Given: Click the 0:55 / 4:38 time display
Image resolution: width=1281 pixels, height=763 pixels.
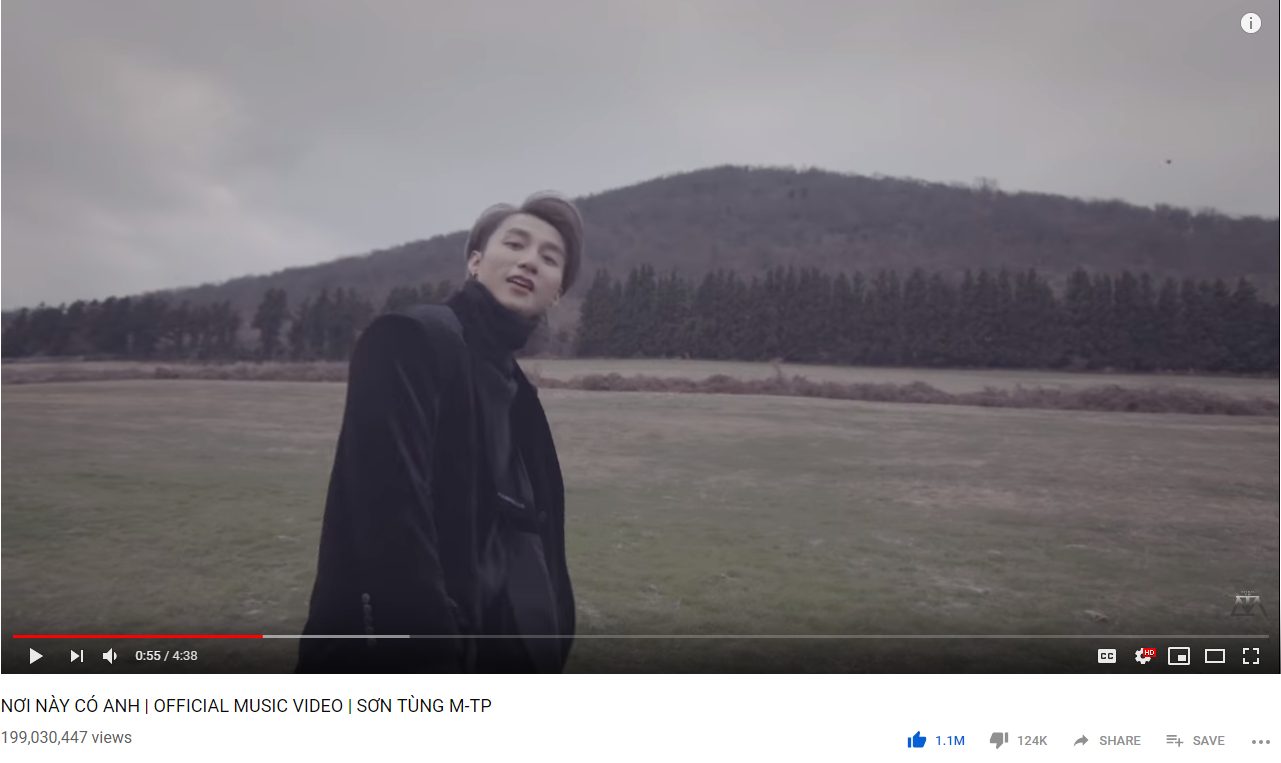Looking at the screenshot, I should [166, 656].
